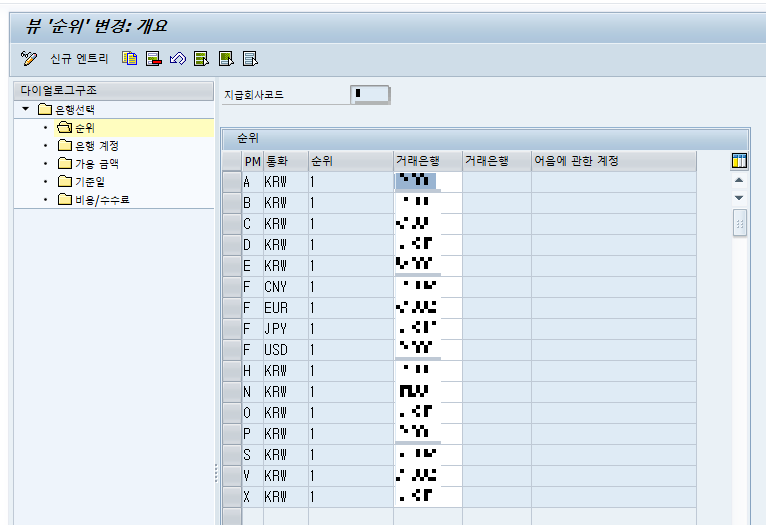Click KRW currency cell in PM H row
This screenshot has width=766, height=525.
point(286,371)
